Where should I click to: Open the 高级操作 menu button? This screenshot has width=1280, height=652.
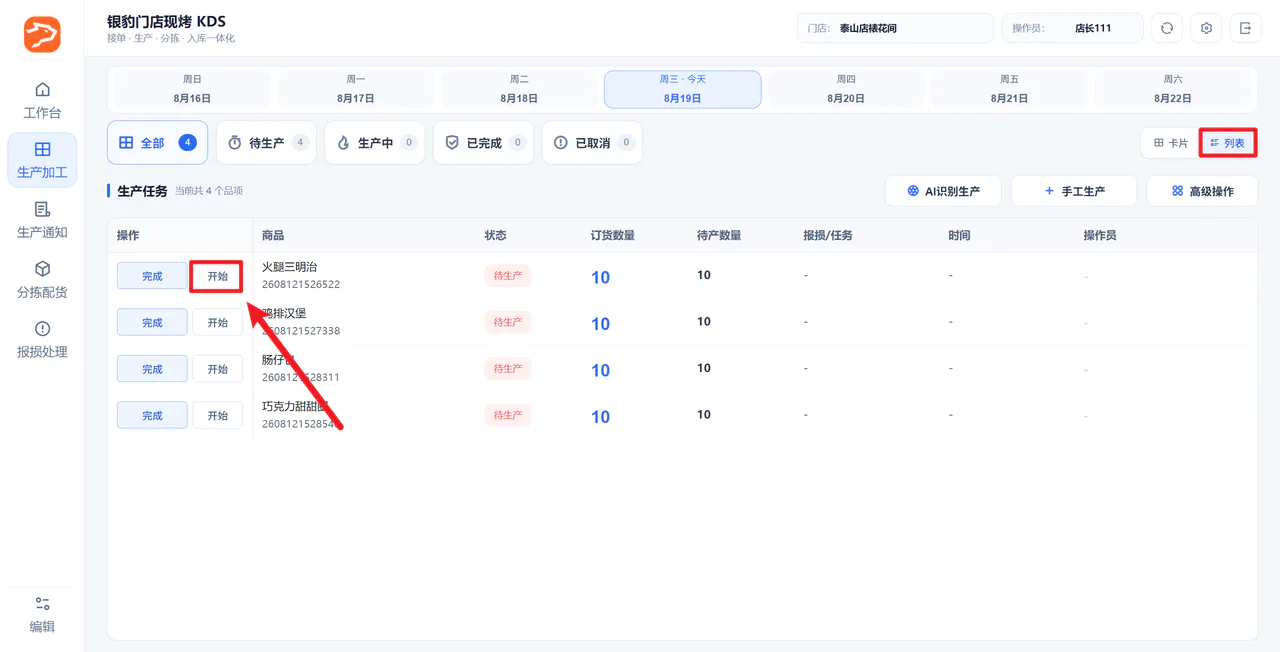(x=1202, y=191)
